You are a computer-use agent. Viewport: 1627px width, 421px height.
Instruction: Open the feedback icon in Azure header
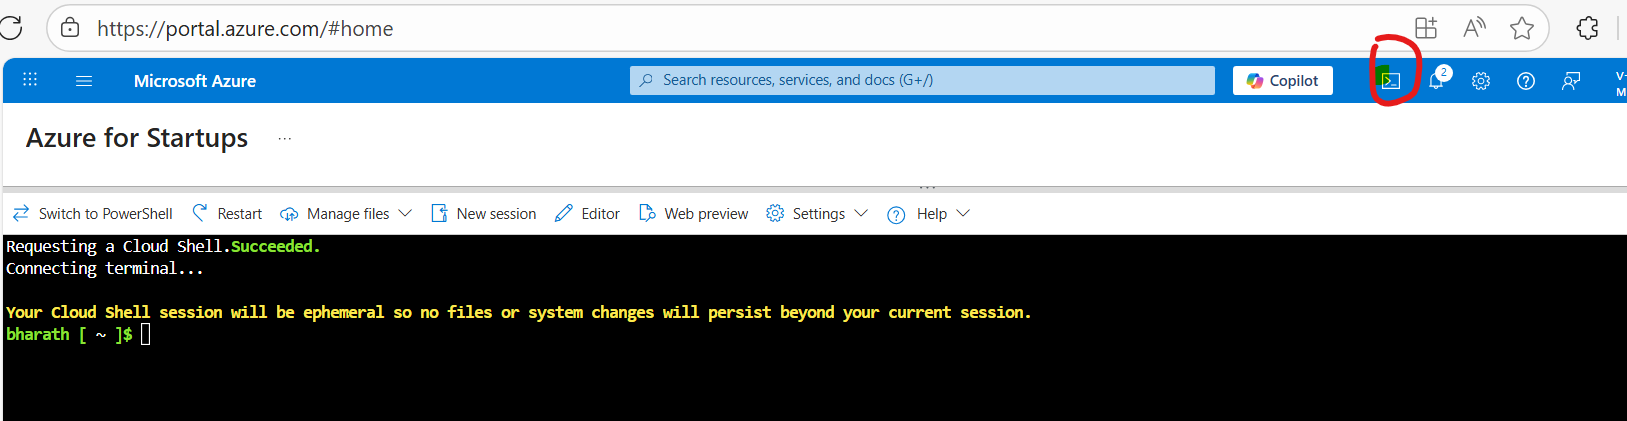[x=1571, y=81]
